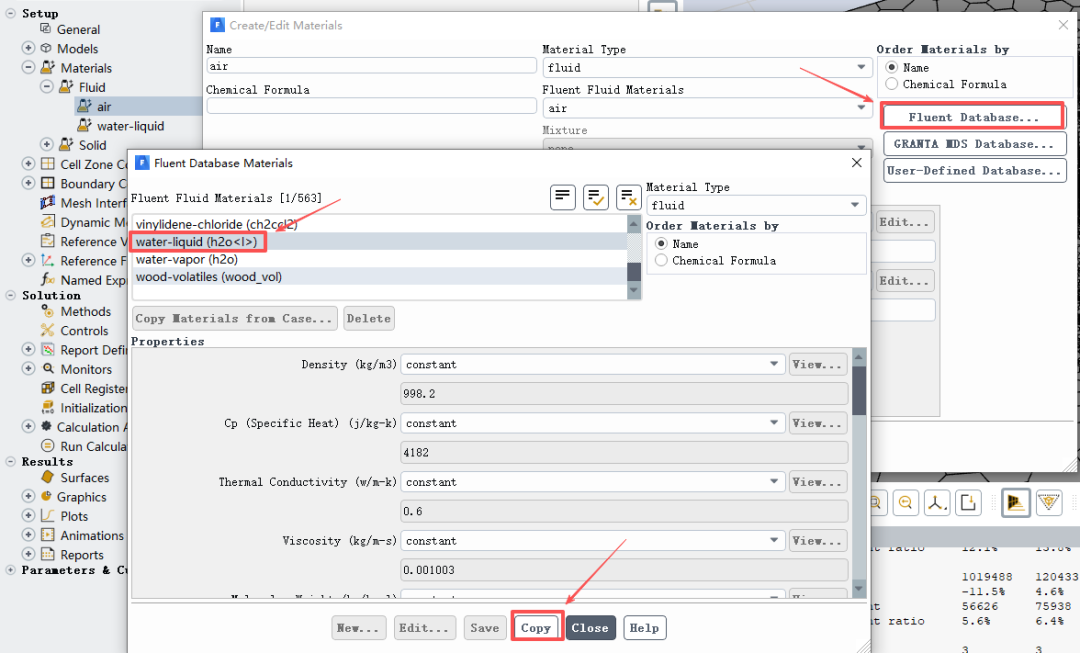
Task: Select water-liquid (h2o<l>) in materials list
Action: [379, 242]
